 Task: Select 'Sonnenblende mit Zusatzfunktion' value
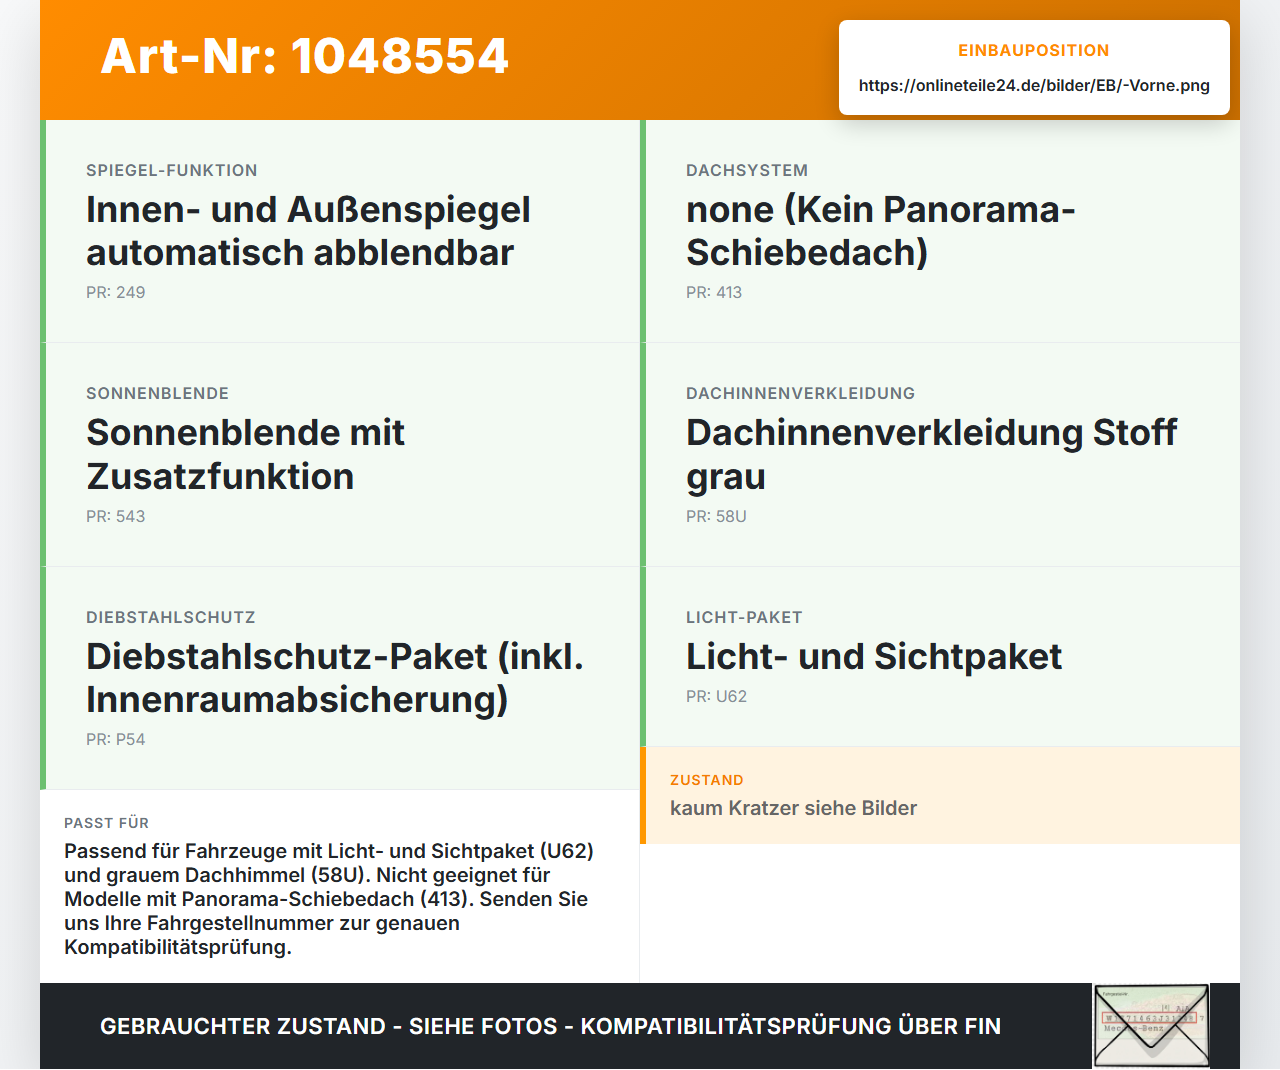245,454
